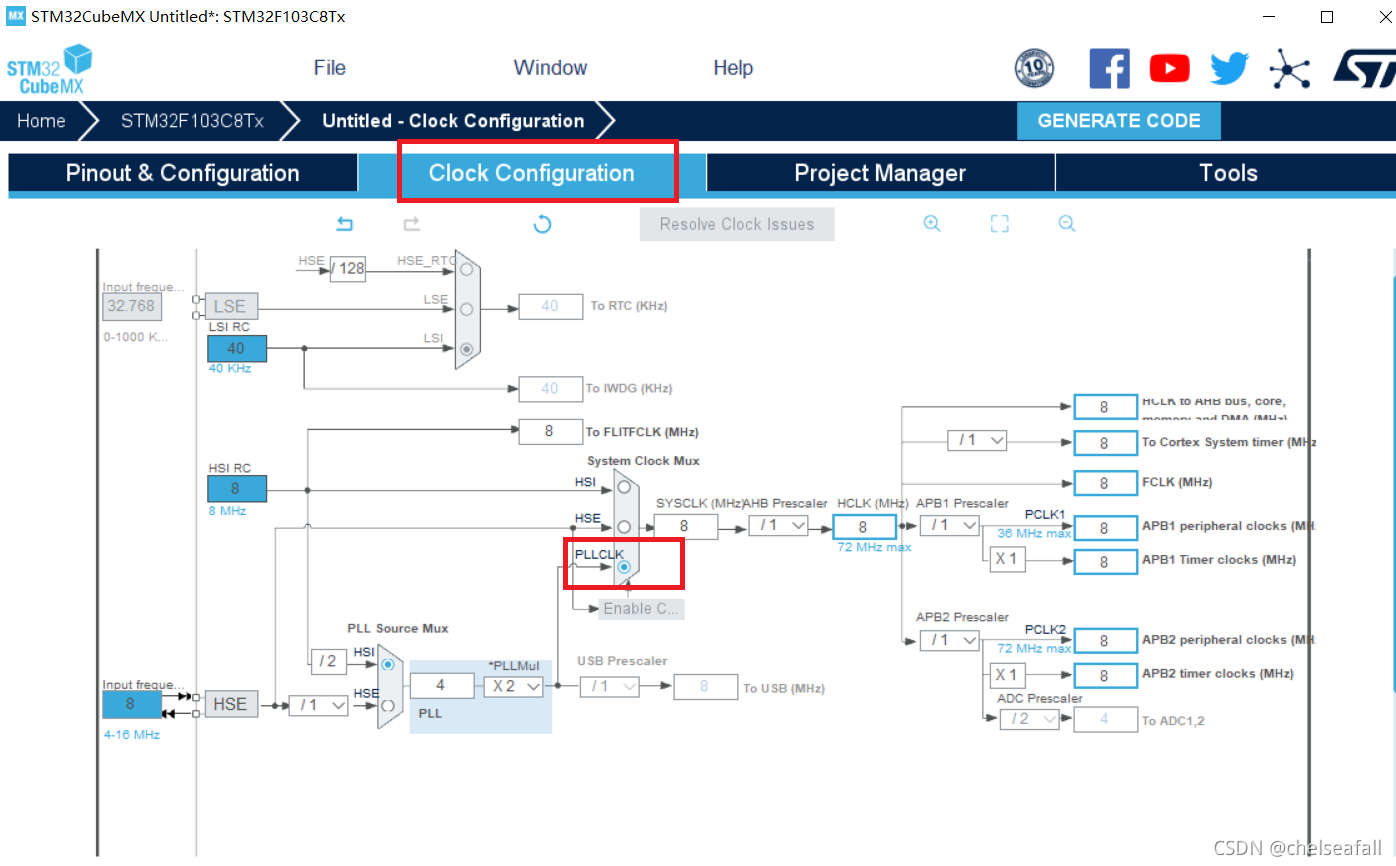Click the LSE block in diagram
Image resolution: width=1396 pixels, height=866 pixels.
(231, 306)
